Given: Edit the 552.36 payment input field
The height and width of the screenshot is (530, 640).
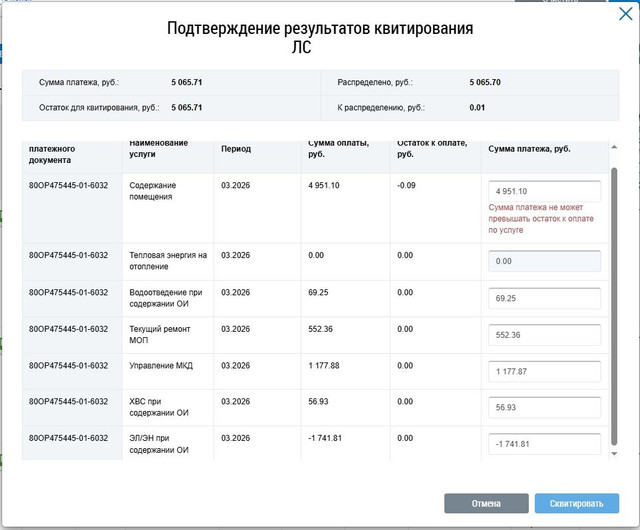Looking at the screenshot, I should pos(544,335).
